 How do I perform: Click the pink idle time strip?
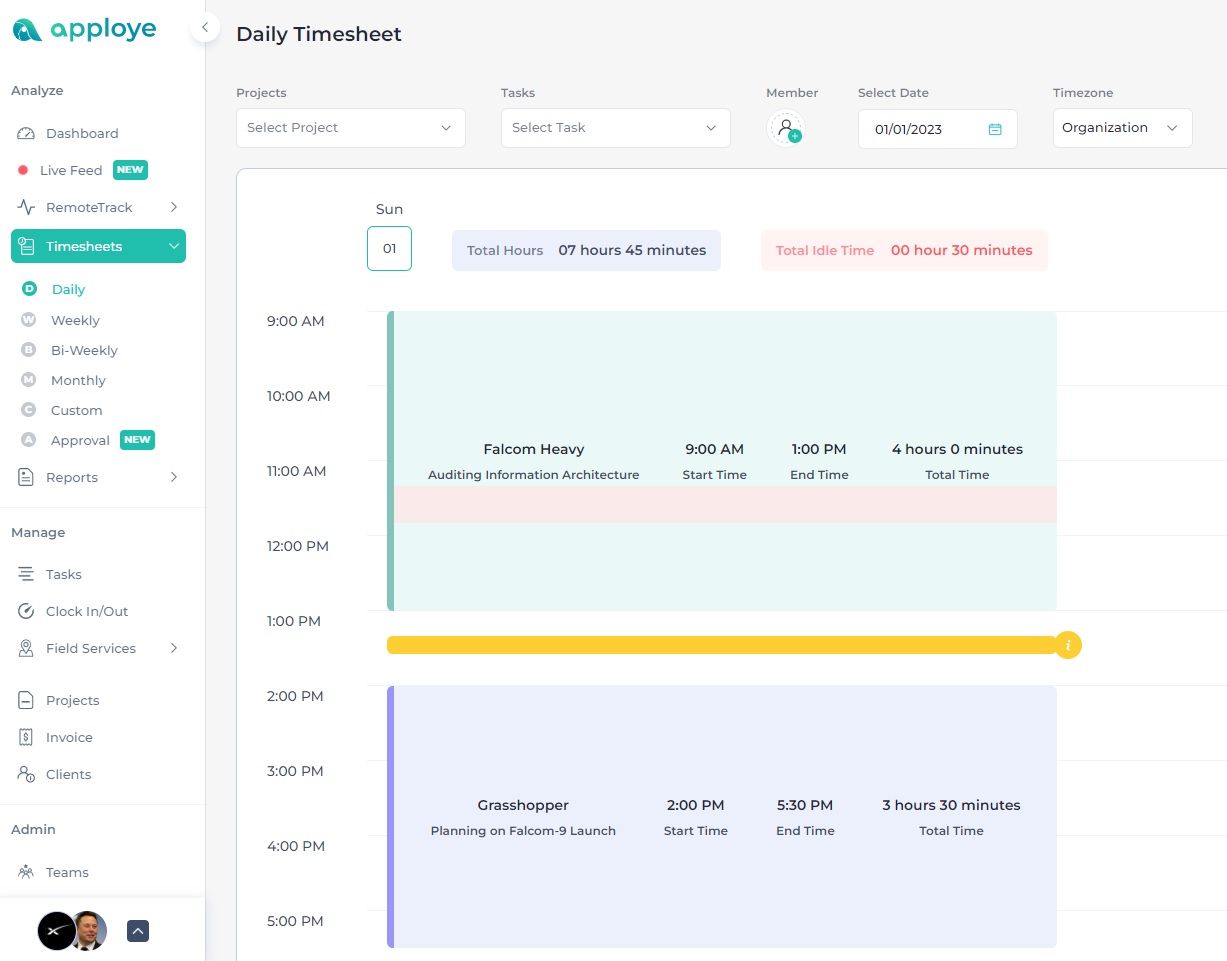(x=725, y=504)
